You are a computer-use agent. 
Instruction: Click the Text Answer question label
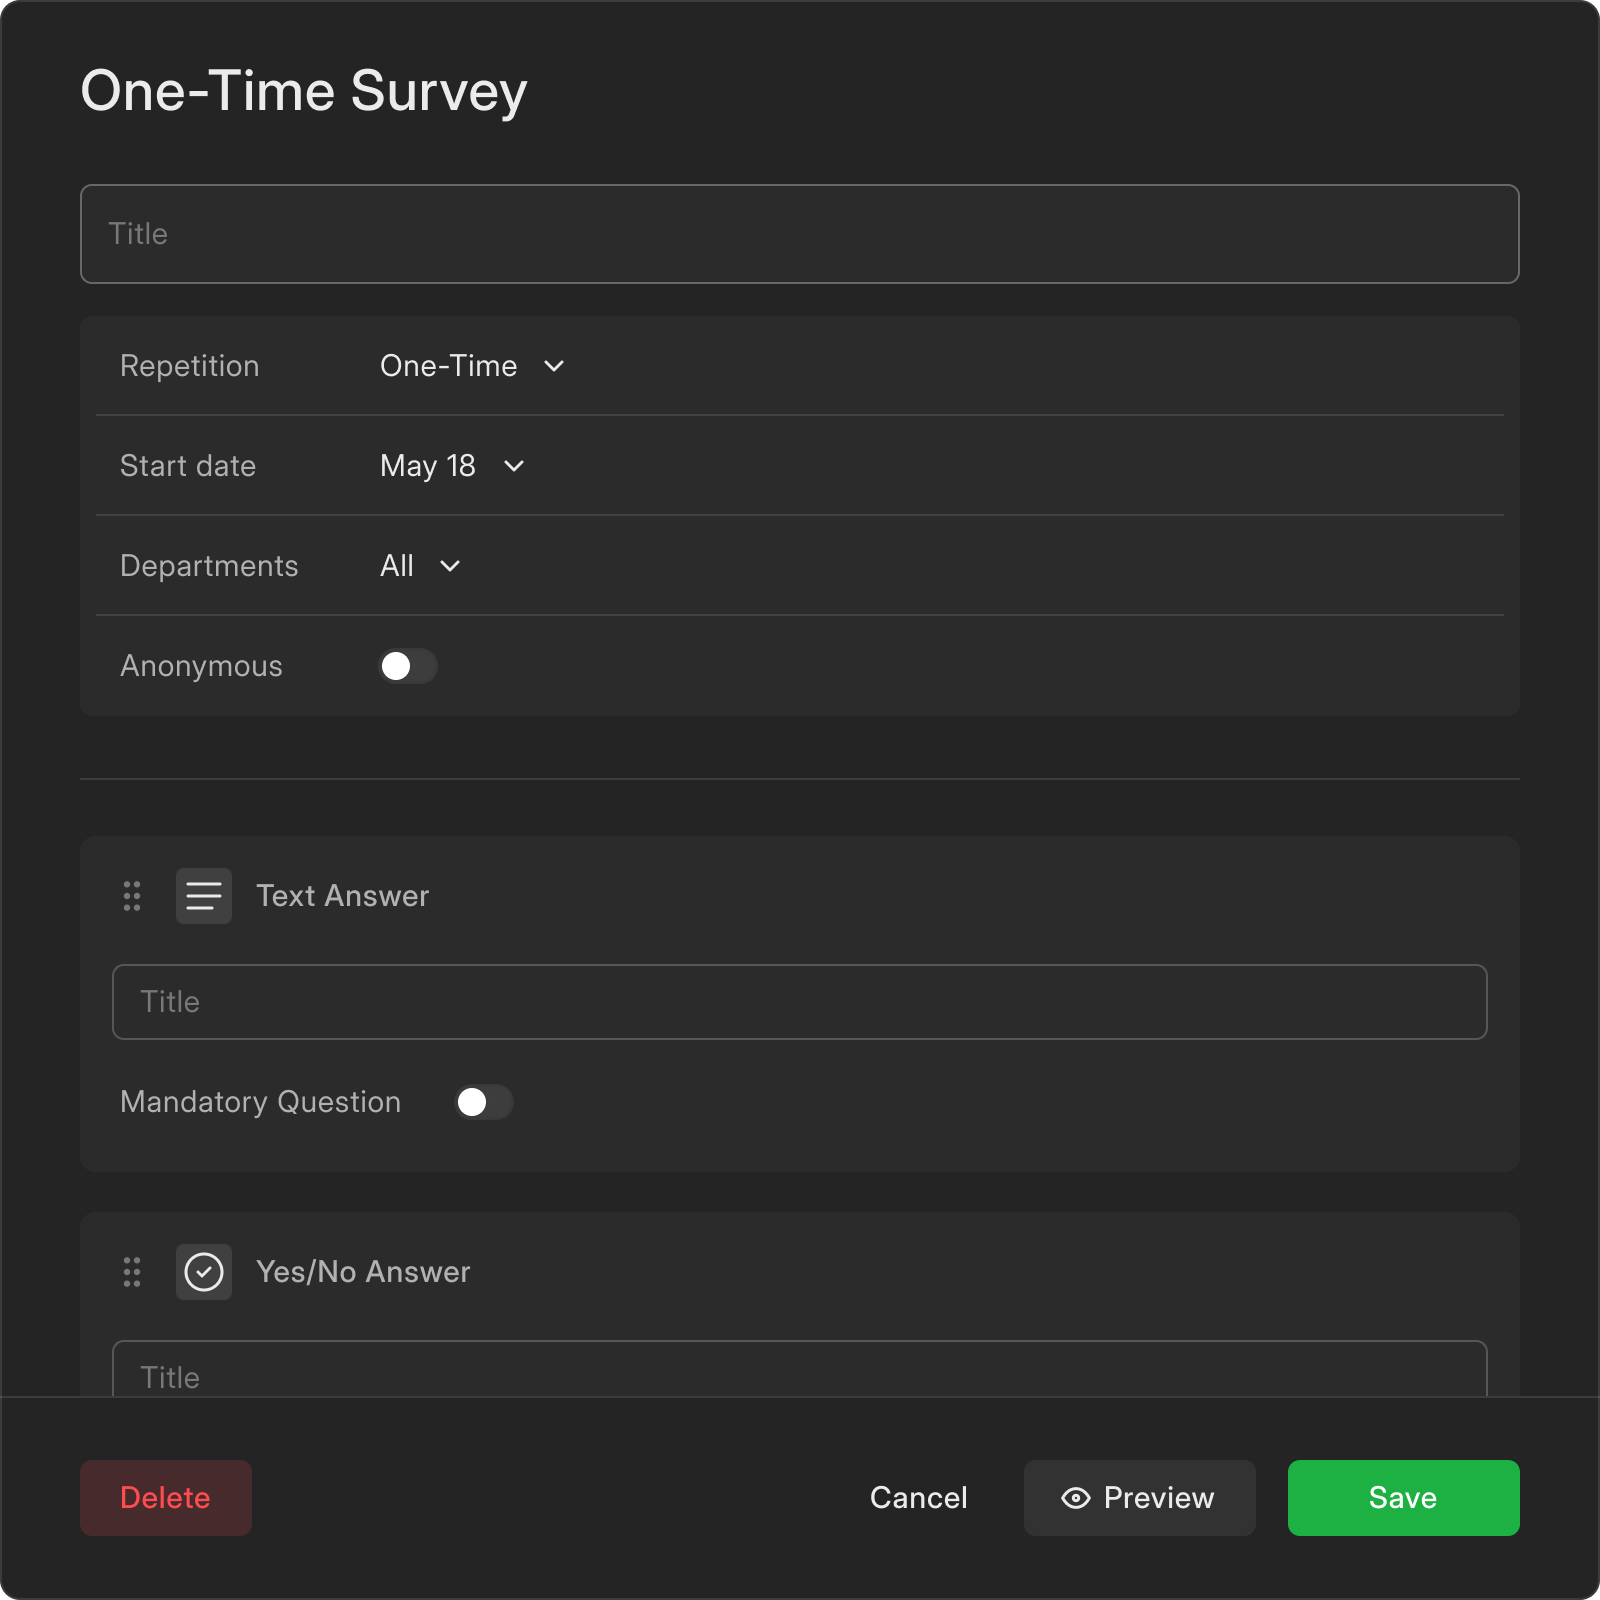point(342,896)
